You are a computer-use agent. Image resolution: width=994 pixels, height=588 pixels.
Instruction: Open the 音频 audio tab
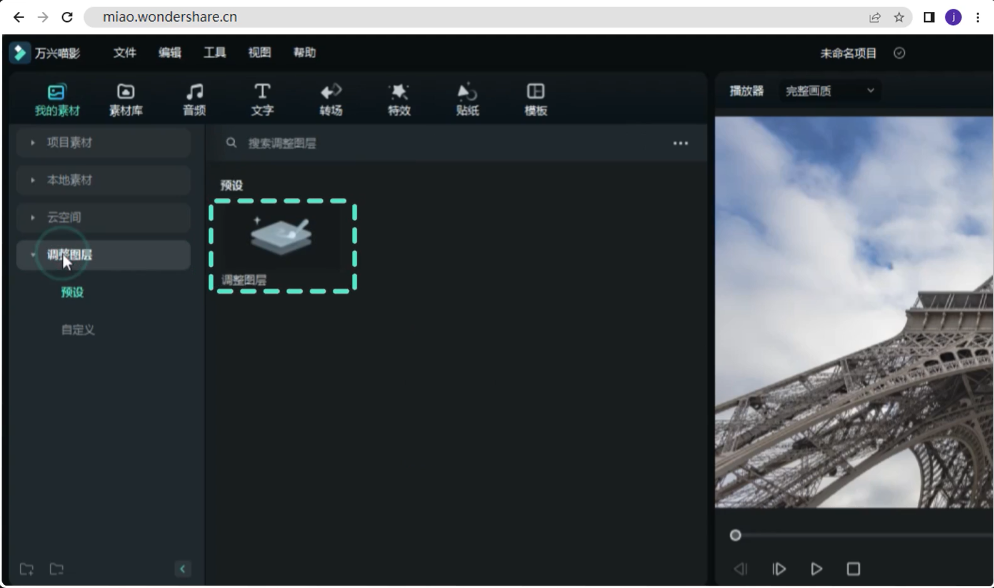click(194, 100)
